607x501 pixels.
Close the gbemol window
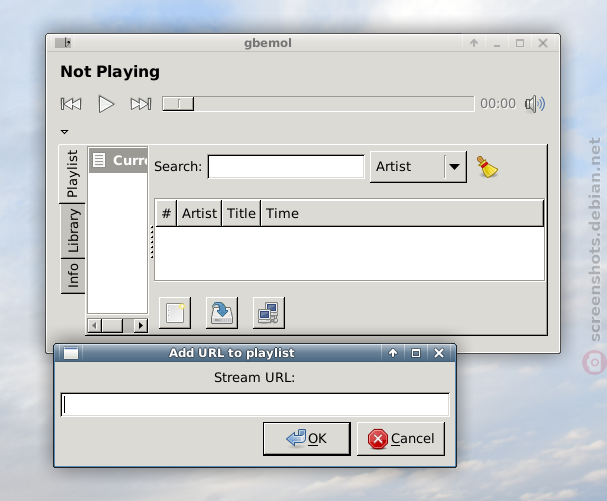(x=543, y=43)
